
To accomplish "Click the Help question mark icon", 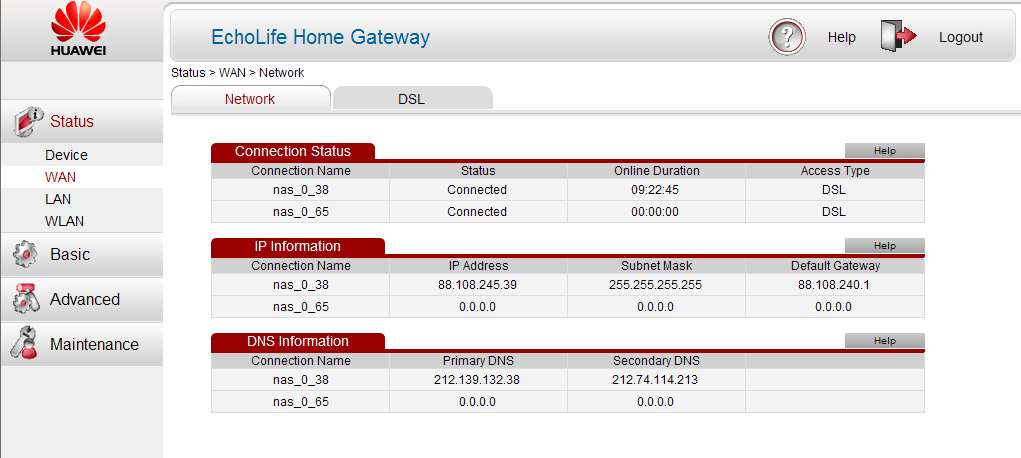I will [787, 37].
